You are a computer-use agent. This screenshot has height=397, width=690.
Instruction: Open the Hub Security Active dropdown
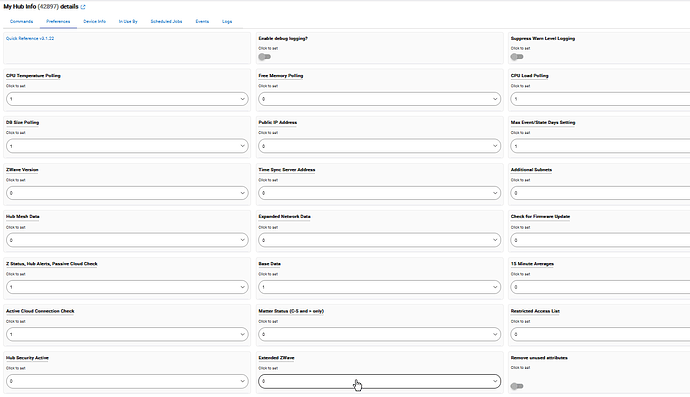[x=127, y=381]
